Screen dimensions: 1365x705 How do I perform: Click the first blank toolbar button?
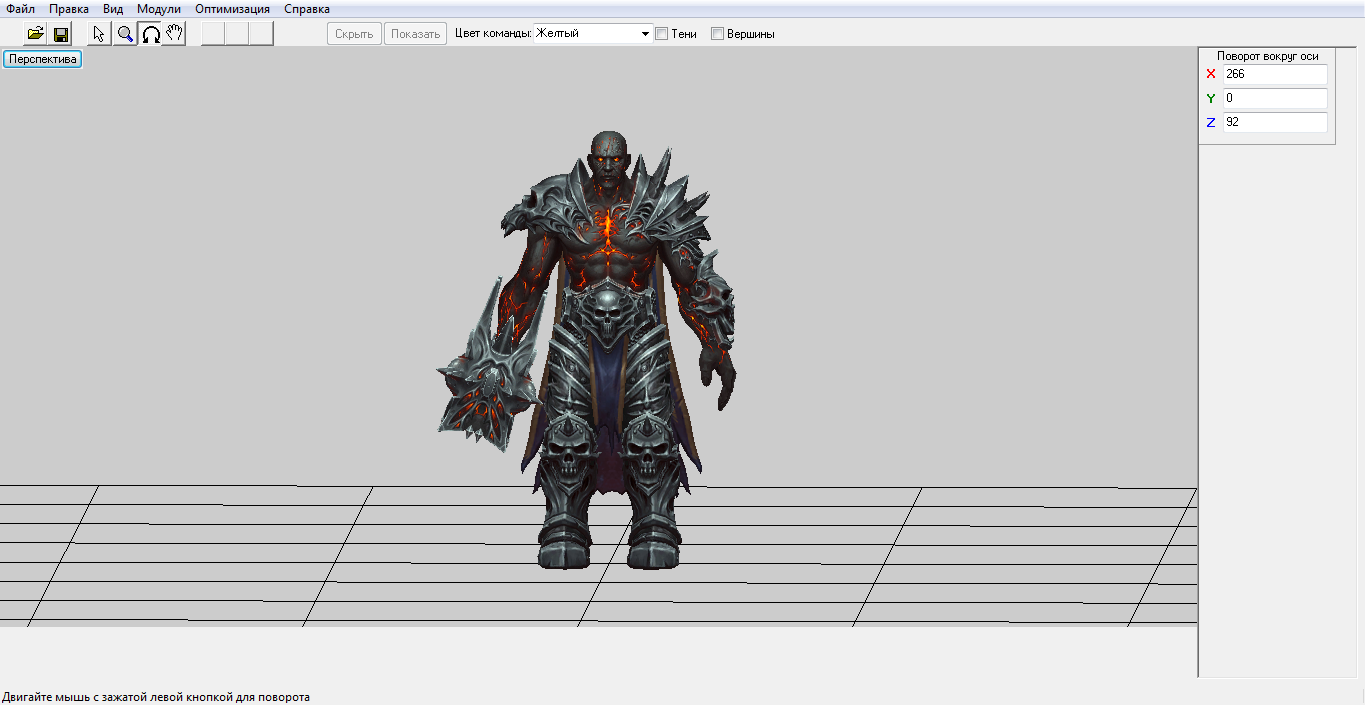tap(213, 34)
